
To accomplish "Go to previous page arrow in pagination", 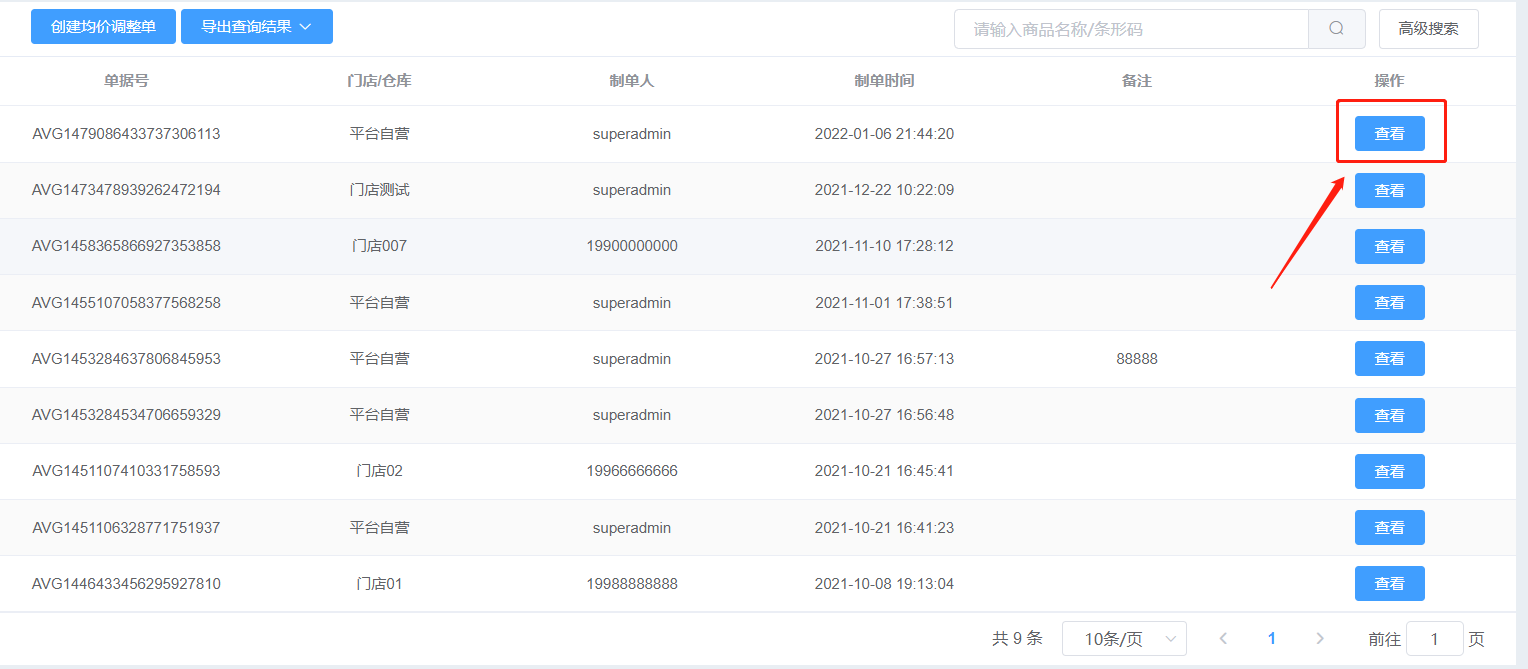I will (x=1223, y=638).
